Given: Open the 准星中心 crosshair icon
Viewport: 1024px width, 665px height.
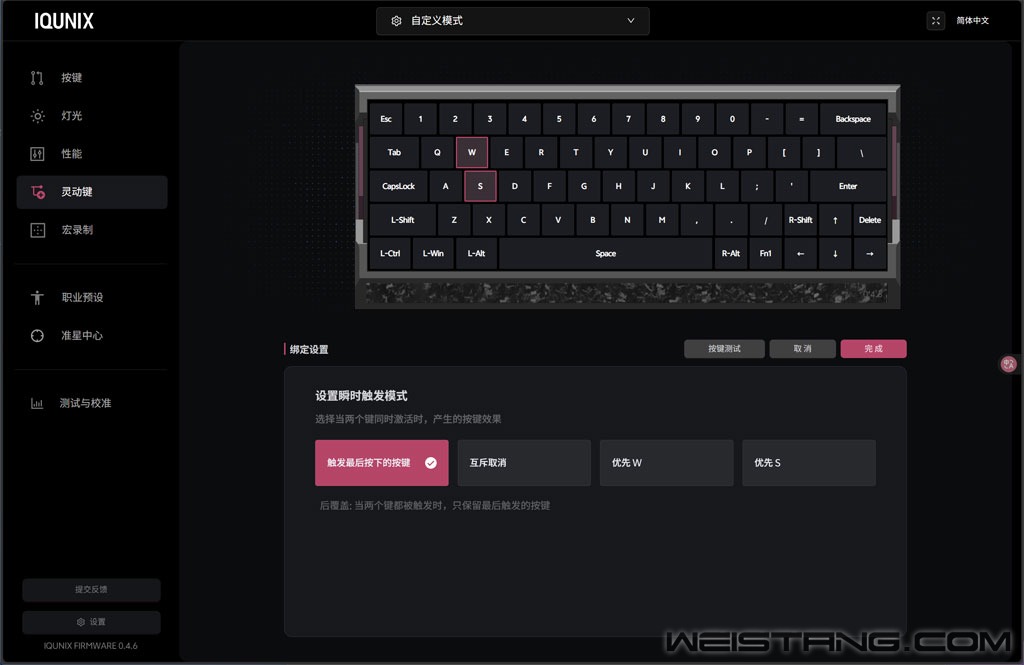Looking at the screenshot, I should (x=37, y=335).
